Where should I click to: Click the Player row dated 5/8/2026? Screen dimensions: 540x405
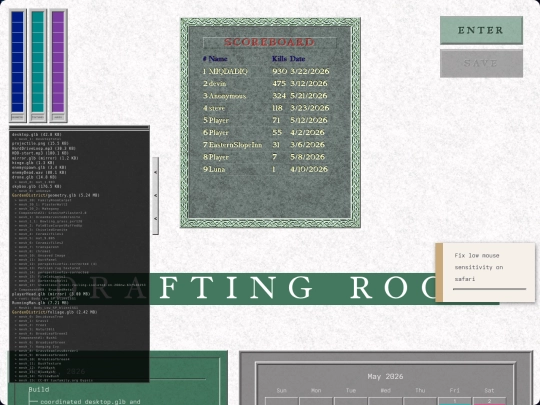266,157
